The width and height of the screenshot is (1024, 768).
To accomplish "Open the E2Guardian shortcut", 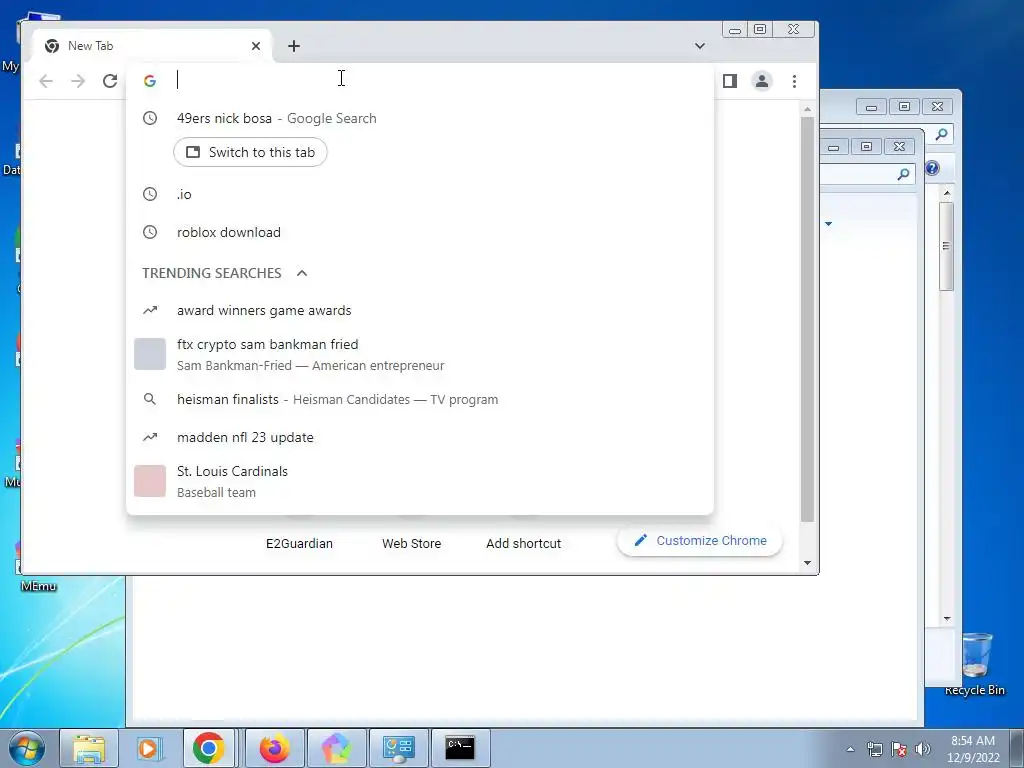I will (299, 543).
